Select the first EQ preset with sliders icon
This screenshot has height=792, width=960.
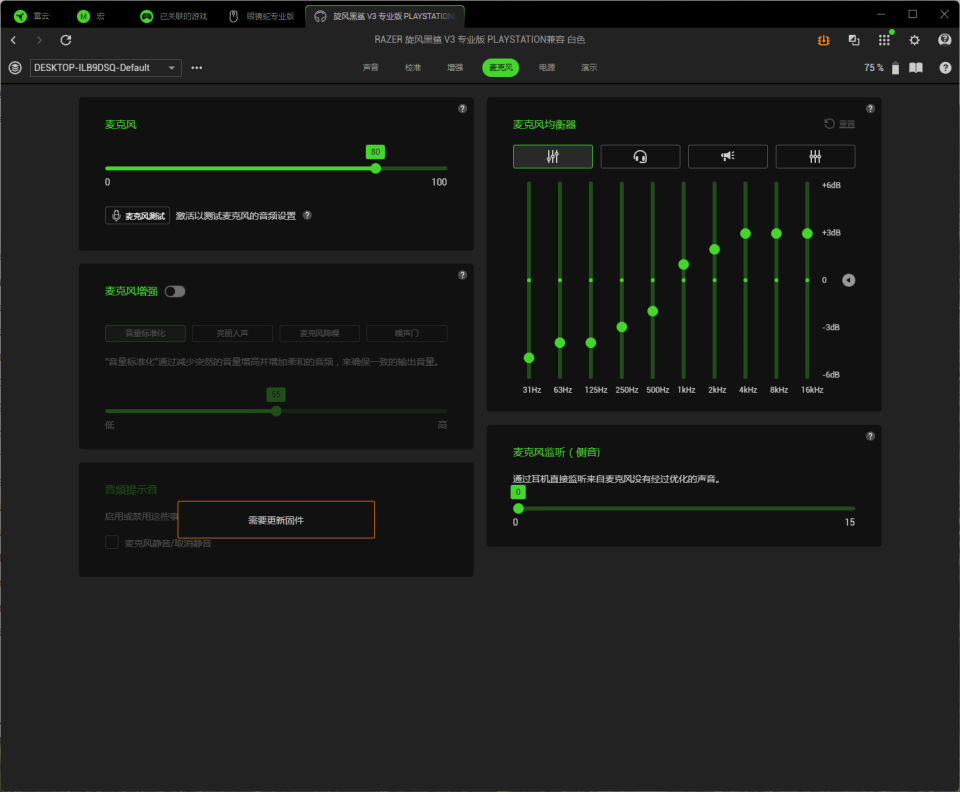(552, 157)
